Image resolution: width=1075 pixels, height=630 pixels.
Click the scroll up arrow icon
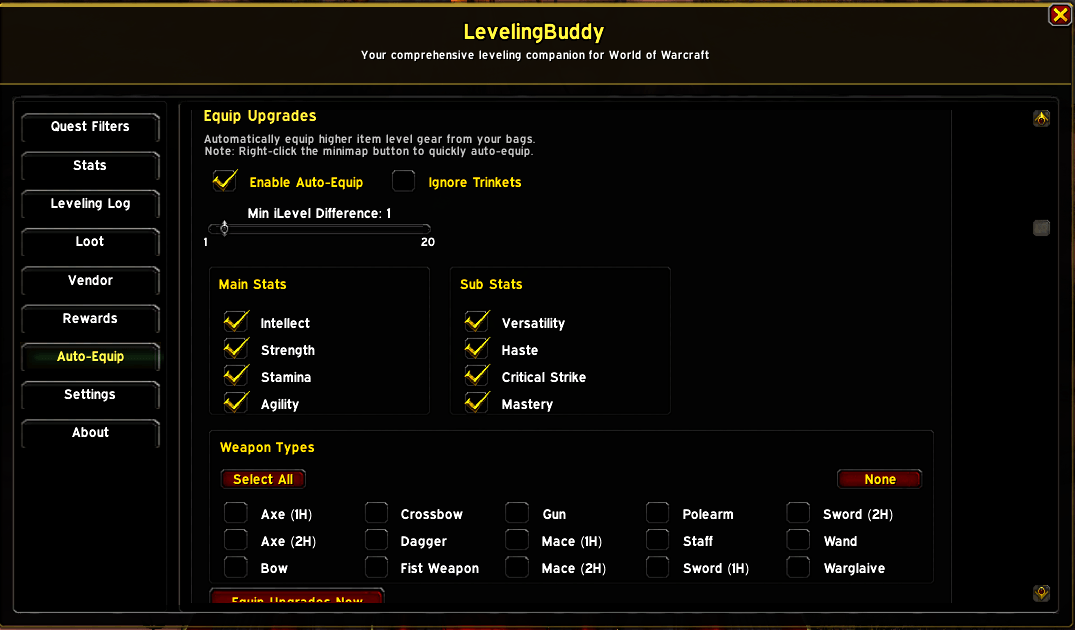(1041, 119)
